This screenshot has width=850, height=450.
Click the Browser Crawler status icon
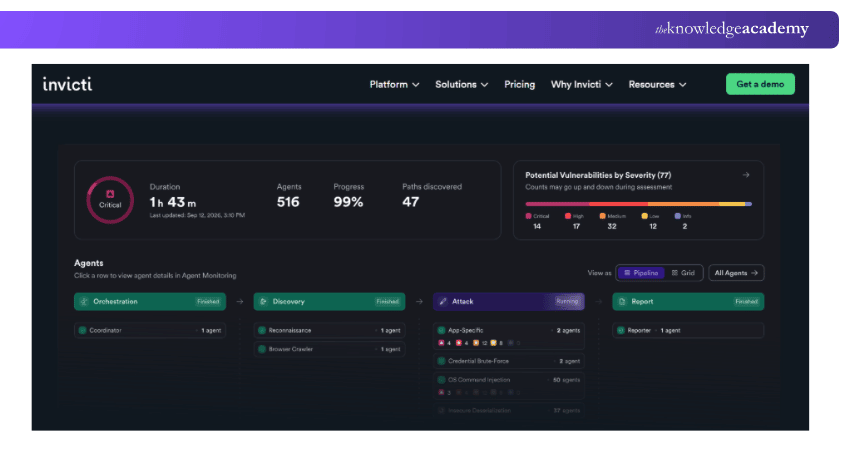[x=262, y=349]
